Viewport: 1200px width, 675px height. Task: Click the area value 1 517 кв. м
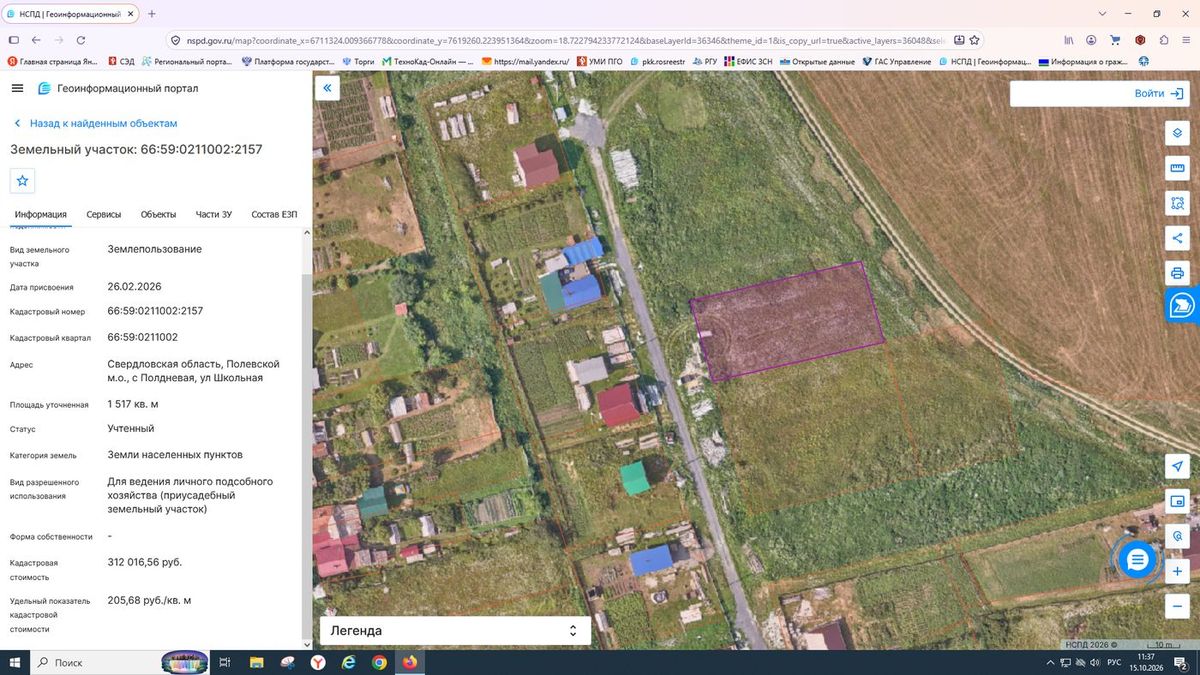133,404
